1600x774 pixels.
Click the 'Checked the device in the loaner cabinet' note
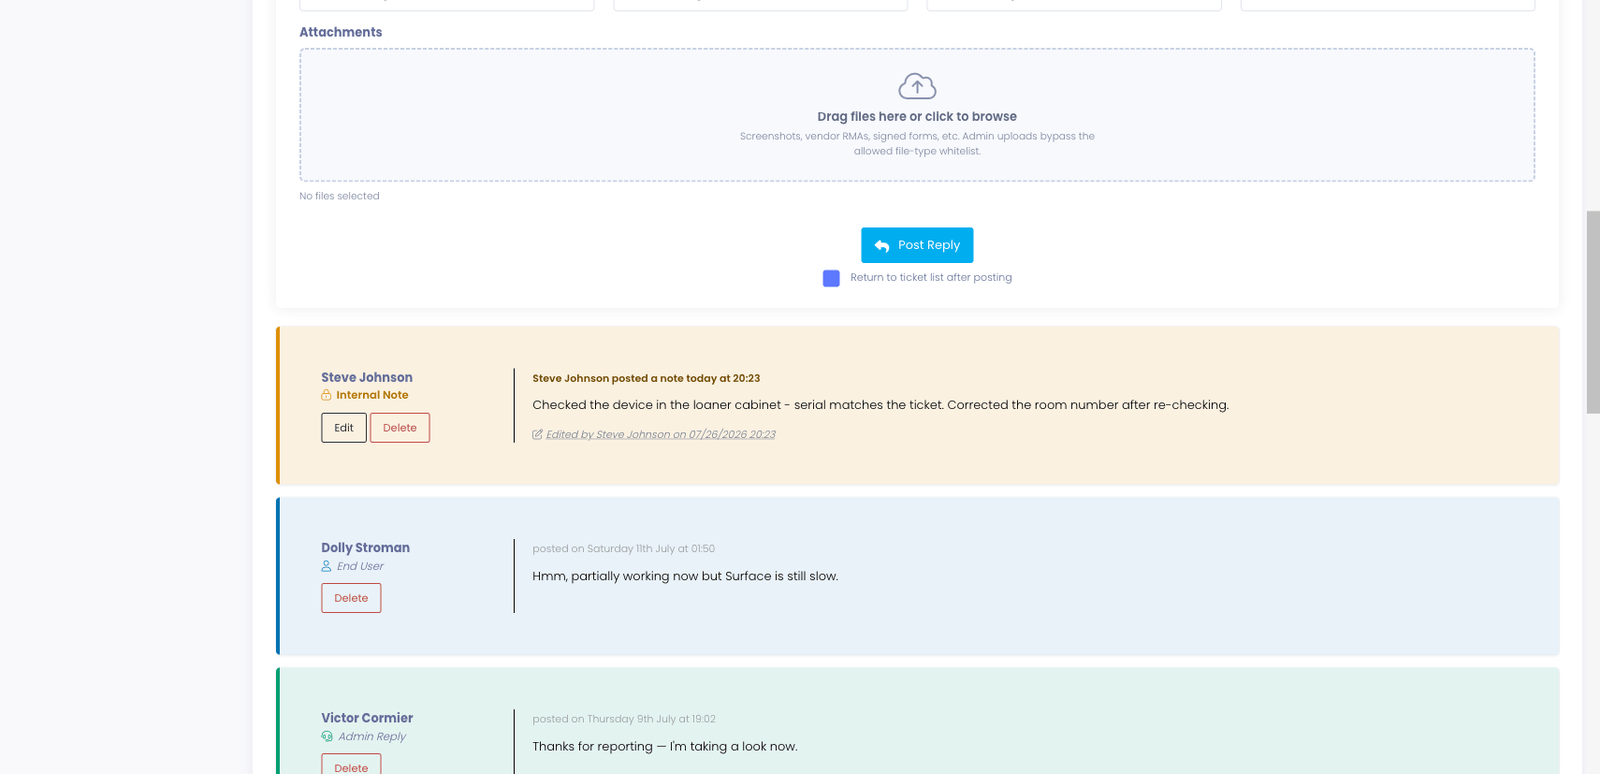880,405
